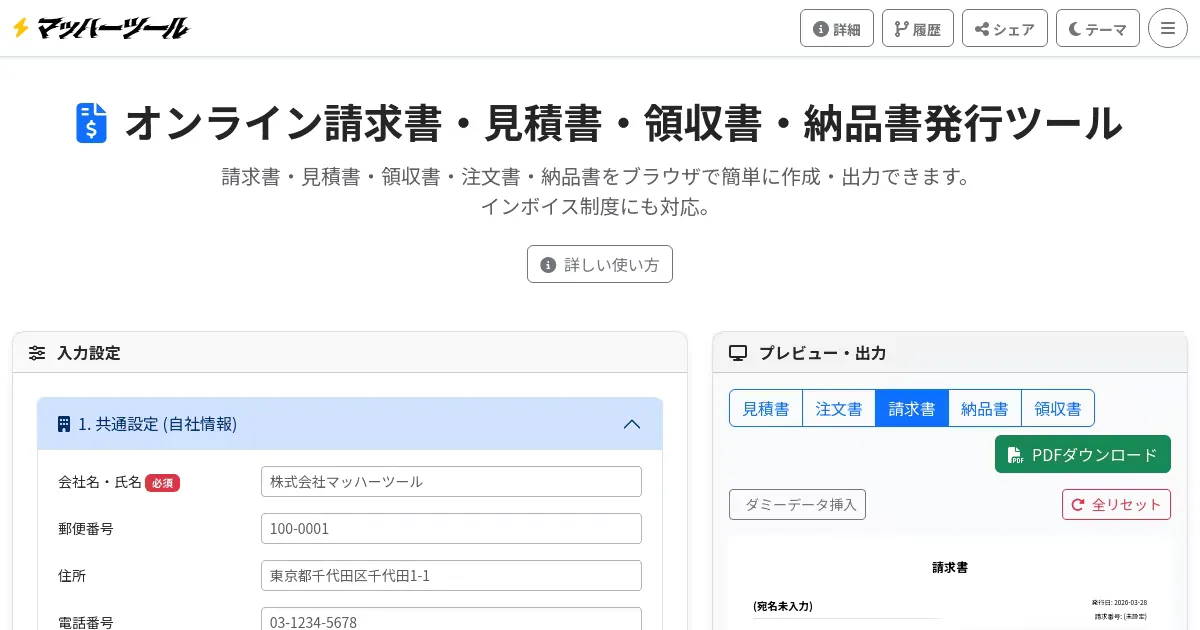Select the 領収書 tab

(1058, 408)
